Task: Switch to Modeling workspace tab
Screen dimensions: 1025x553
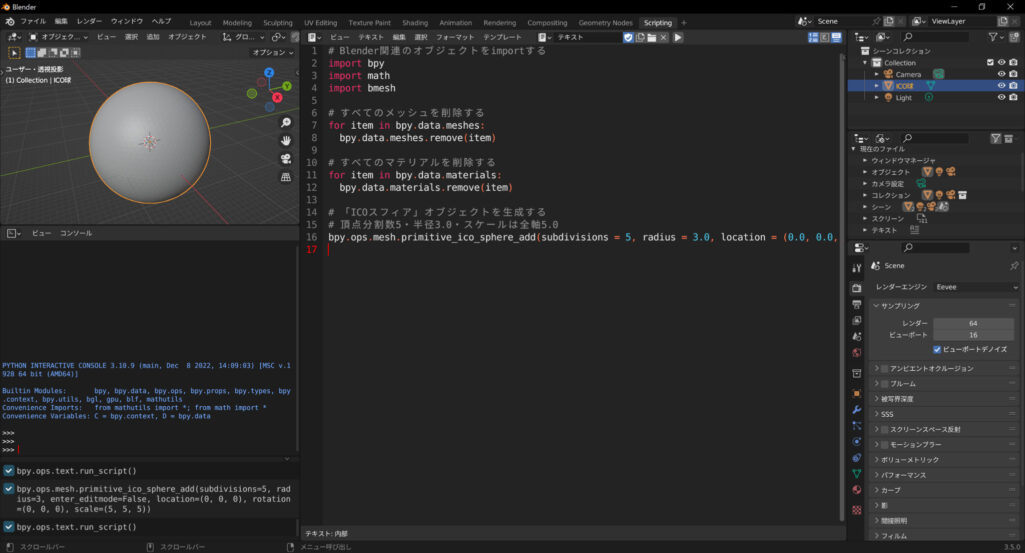Action: click(x=237, y=23)
